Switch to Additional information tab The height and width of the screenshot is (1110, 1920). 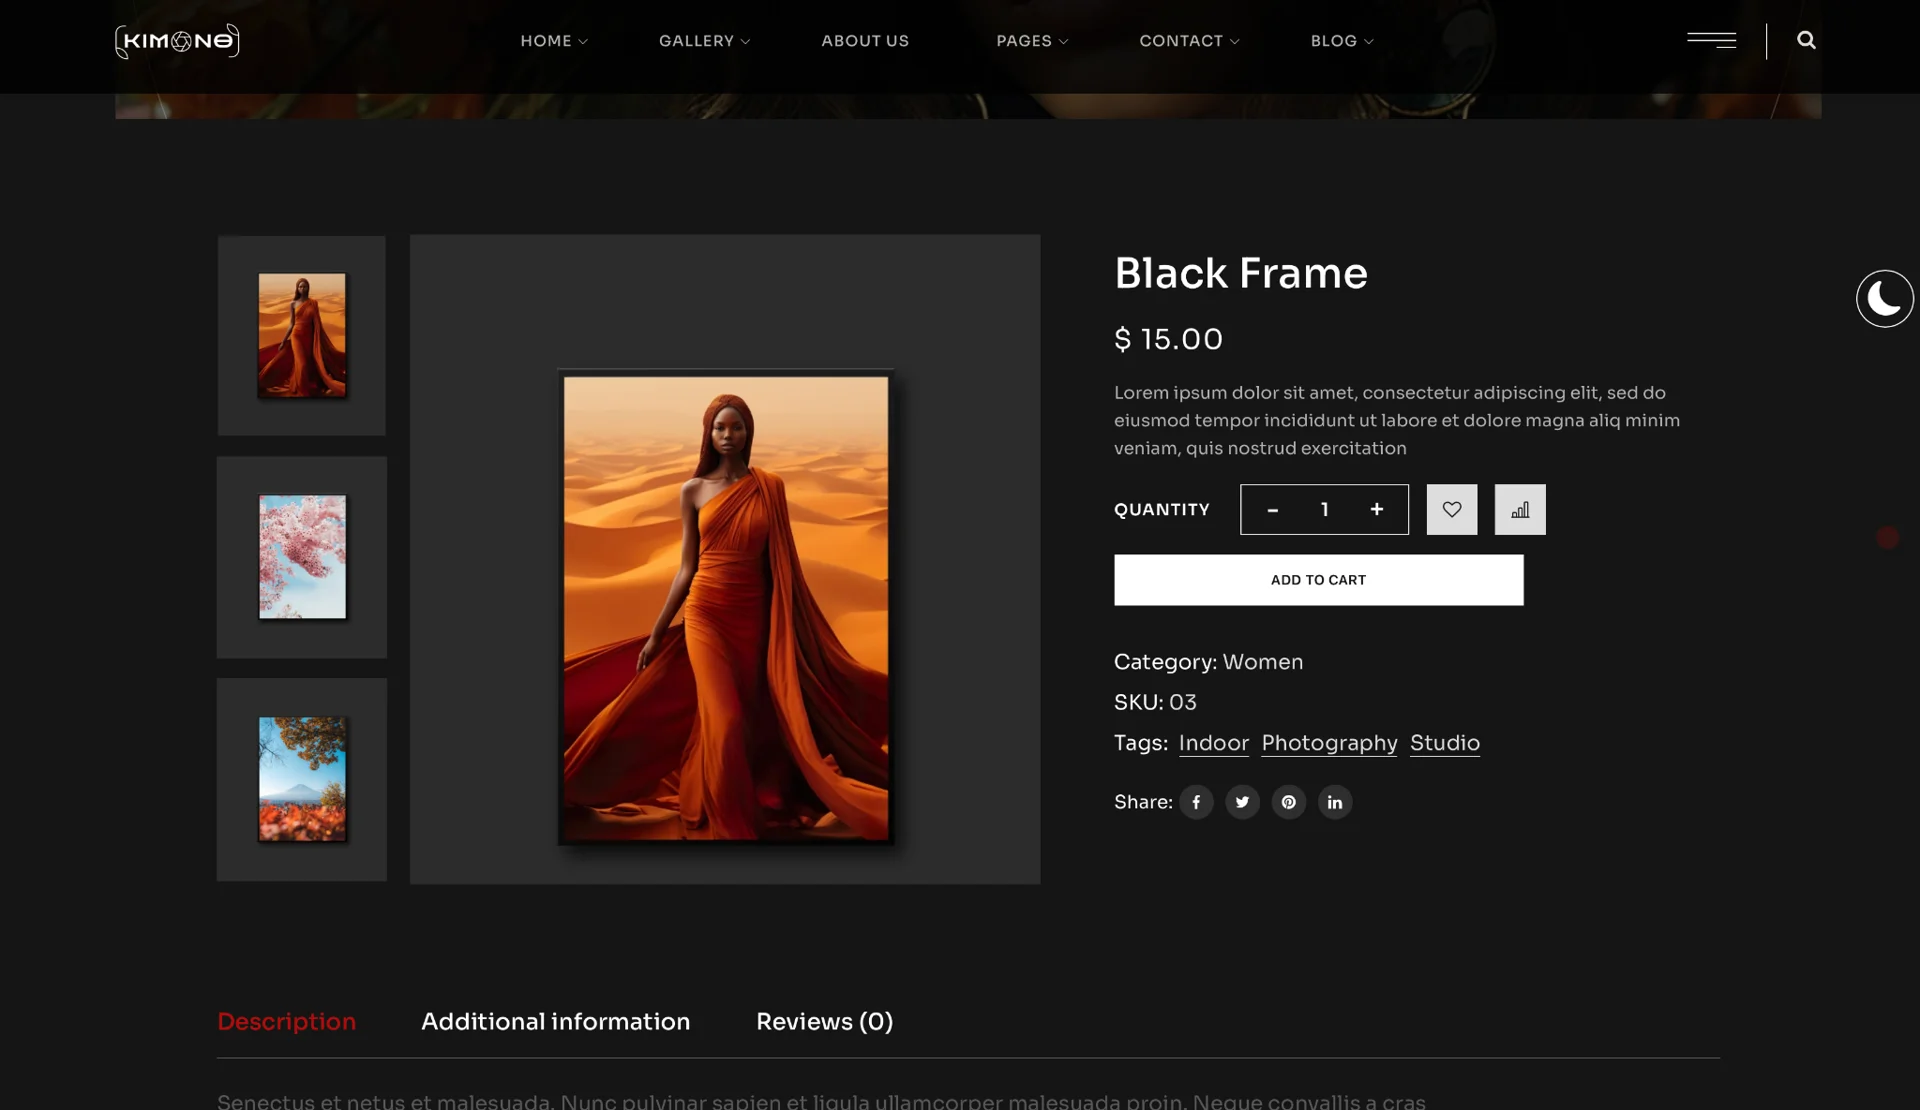point(555,1021)
